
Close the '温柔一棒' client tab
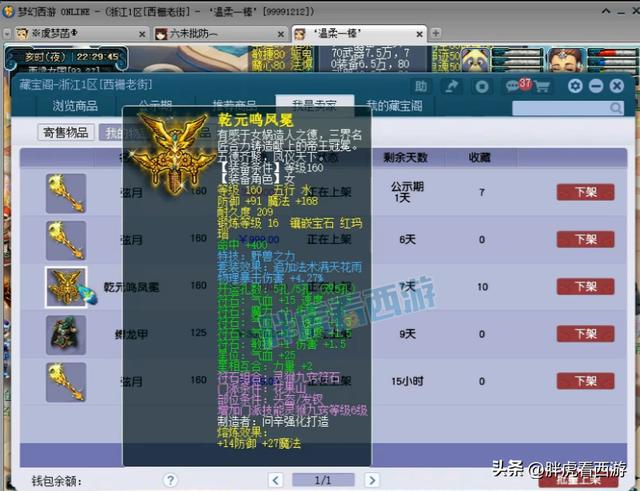419,34
